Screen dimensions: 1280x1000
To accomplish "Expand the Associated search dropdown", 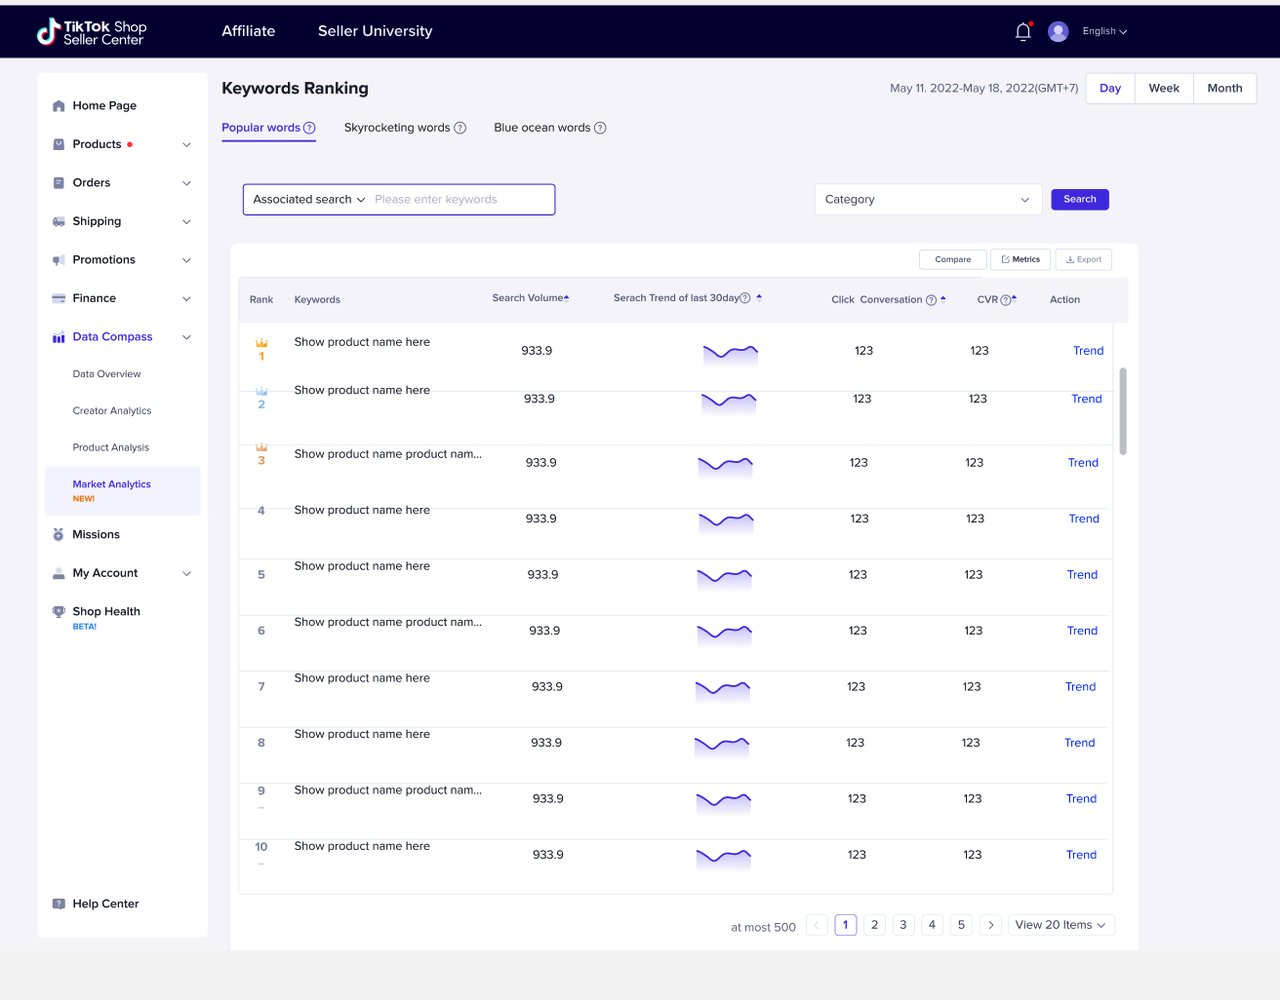I will (x=309, y=199).
